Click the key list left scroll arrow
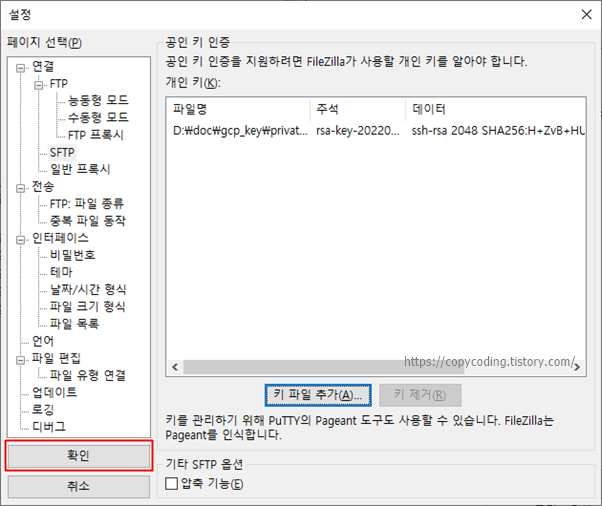Screen dimensions: 602x506 point(175,367)
